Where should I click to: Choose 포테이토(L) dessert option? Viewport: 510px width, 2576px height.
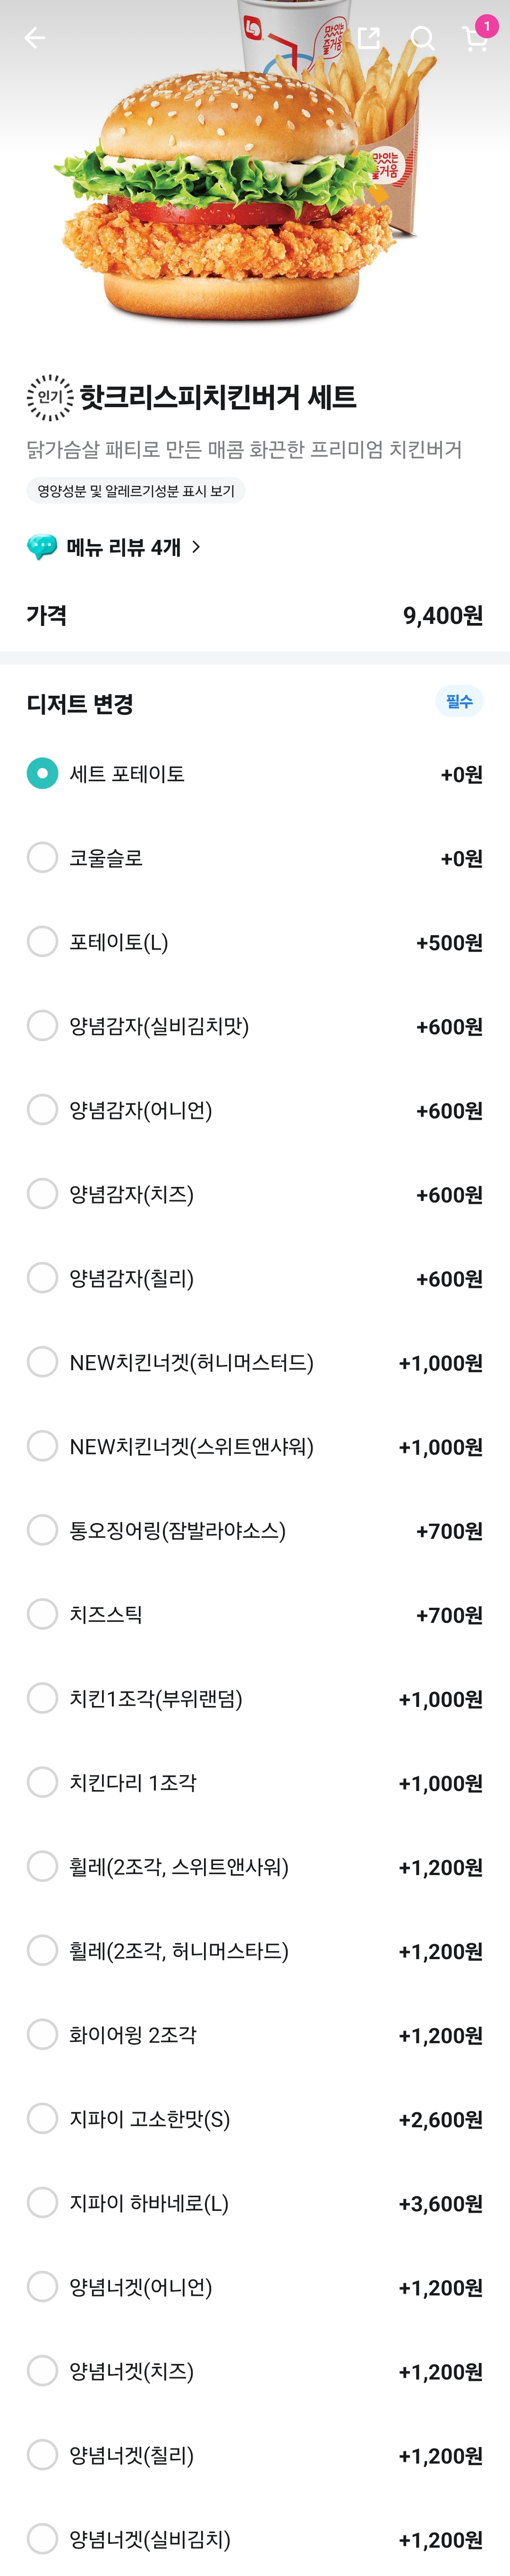pyautogui.click(x=42, y=941)
